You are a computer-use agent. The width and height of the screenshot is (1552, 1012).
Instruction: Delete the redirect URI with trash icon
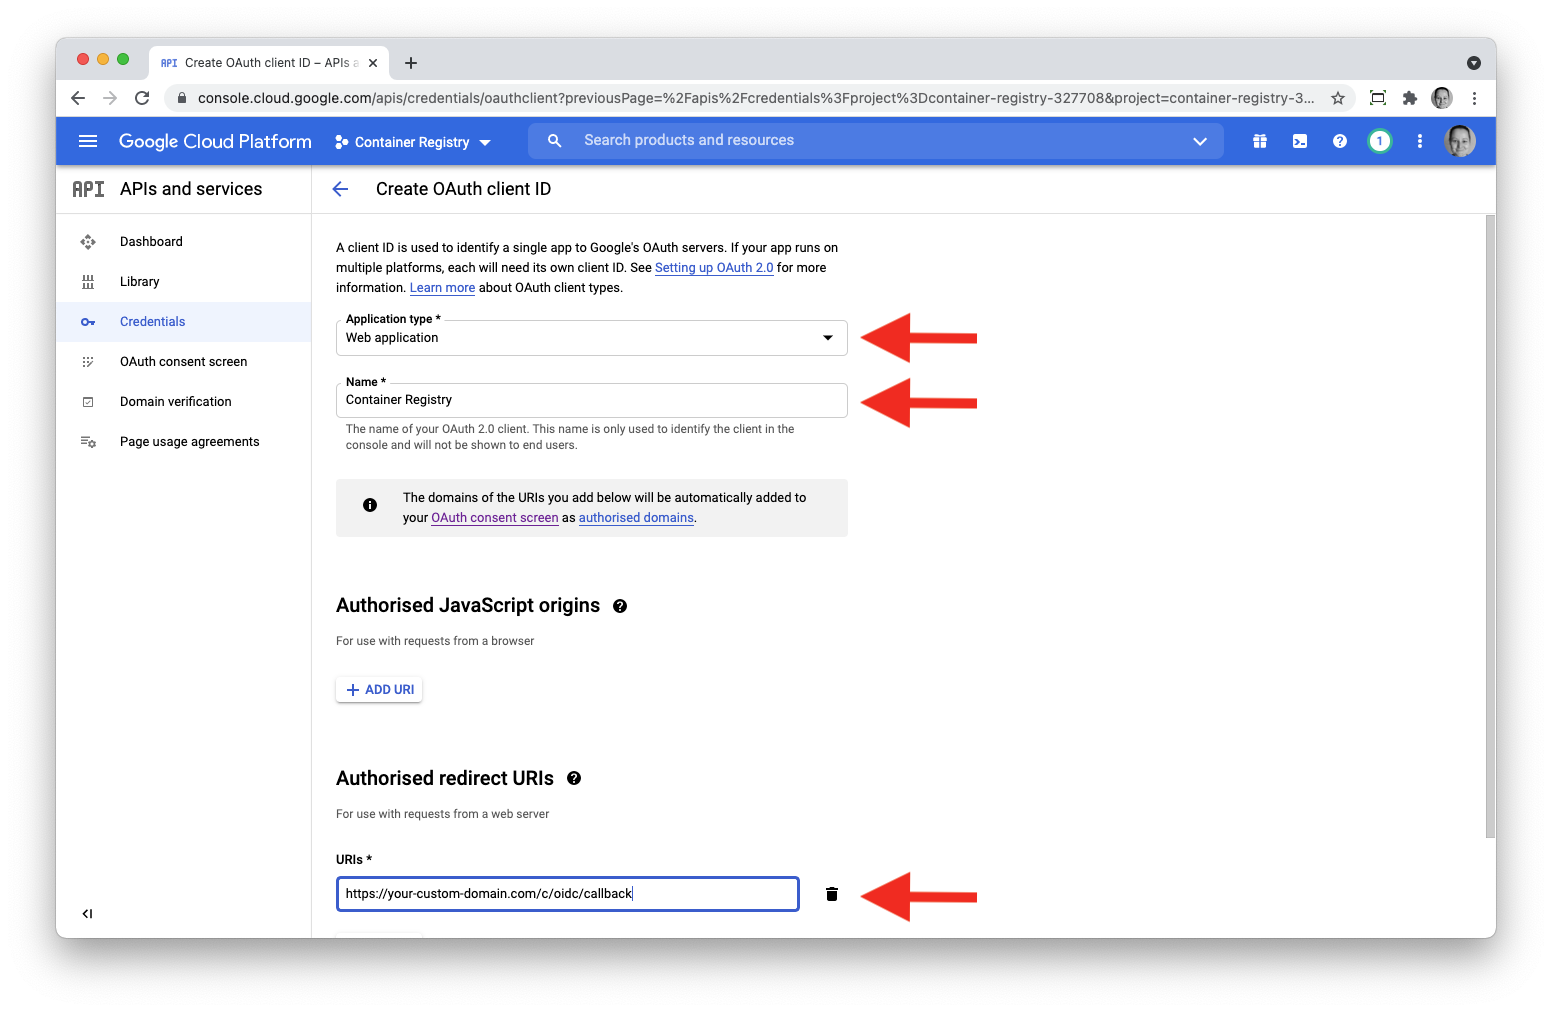click(x=832, y=894)
